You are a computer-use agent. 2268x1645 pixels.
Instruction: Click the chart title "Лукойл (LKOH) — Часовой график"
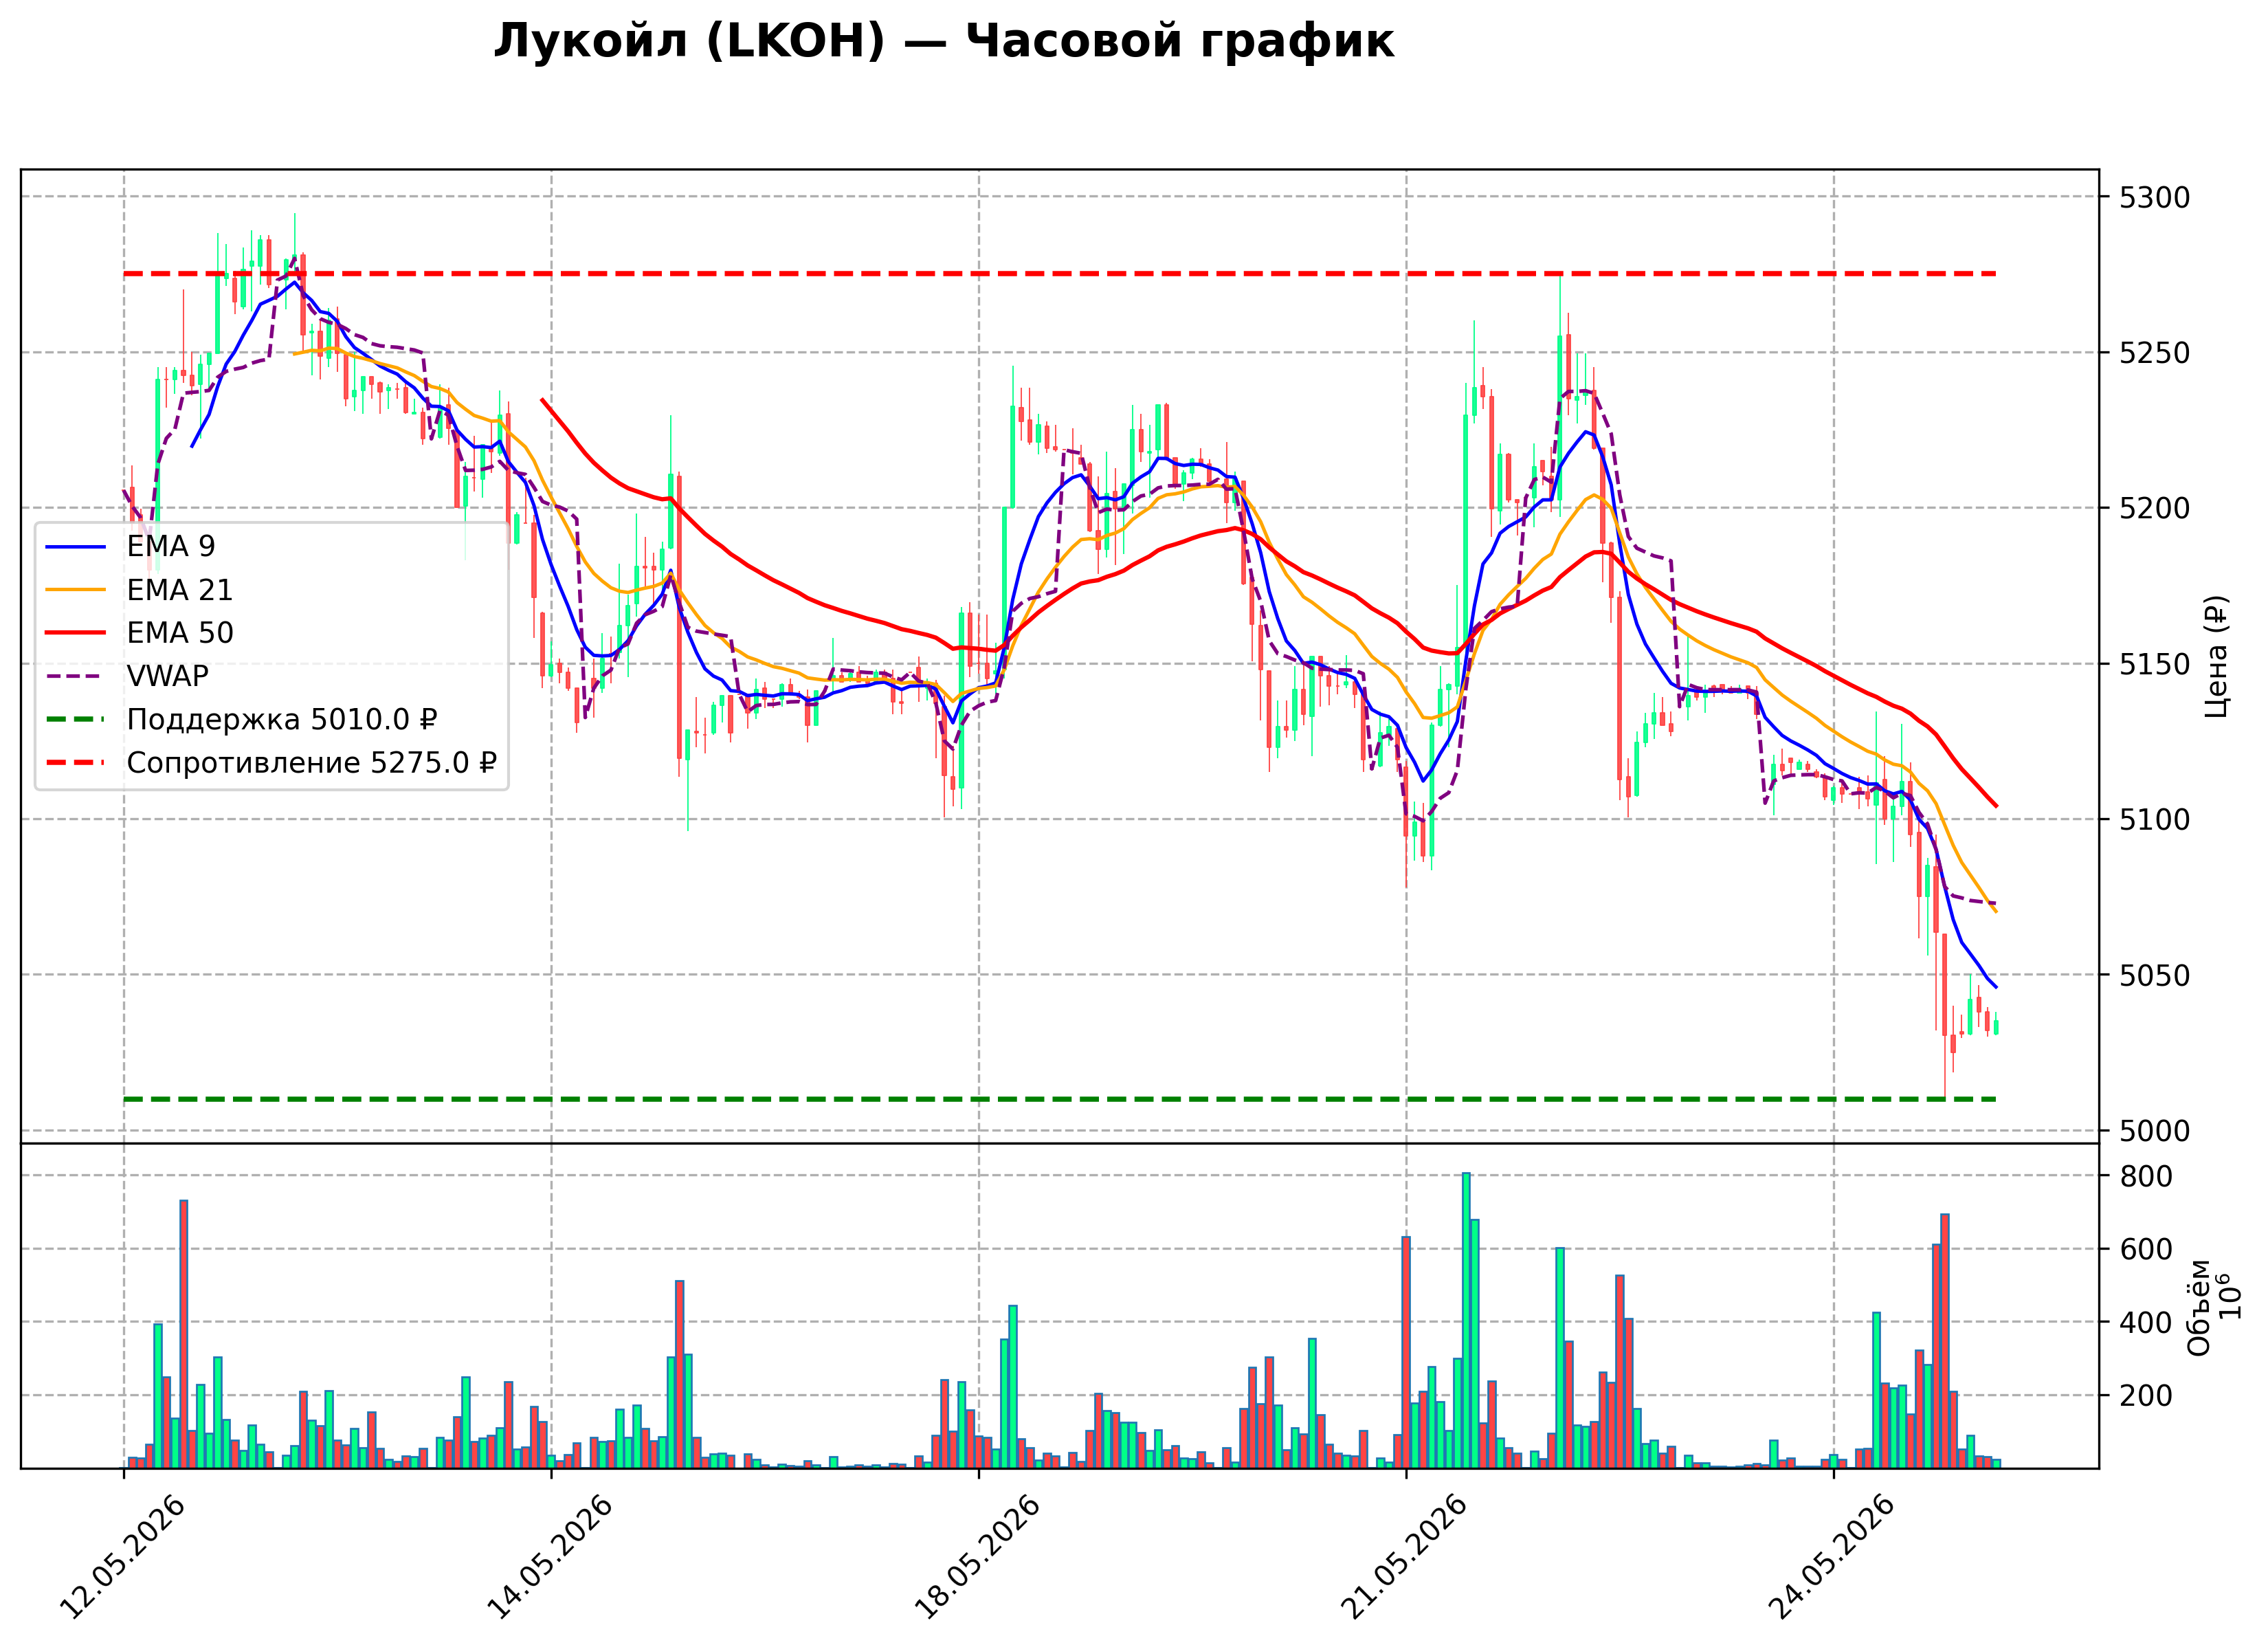tap(943, 42)
